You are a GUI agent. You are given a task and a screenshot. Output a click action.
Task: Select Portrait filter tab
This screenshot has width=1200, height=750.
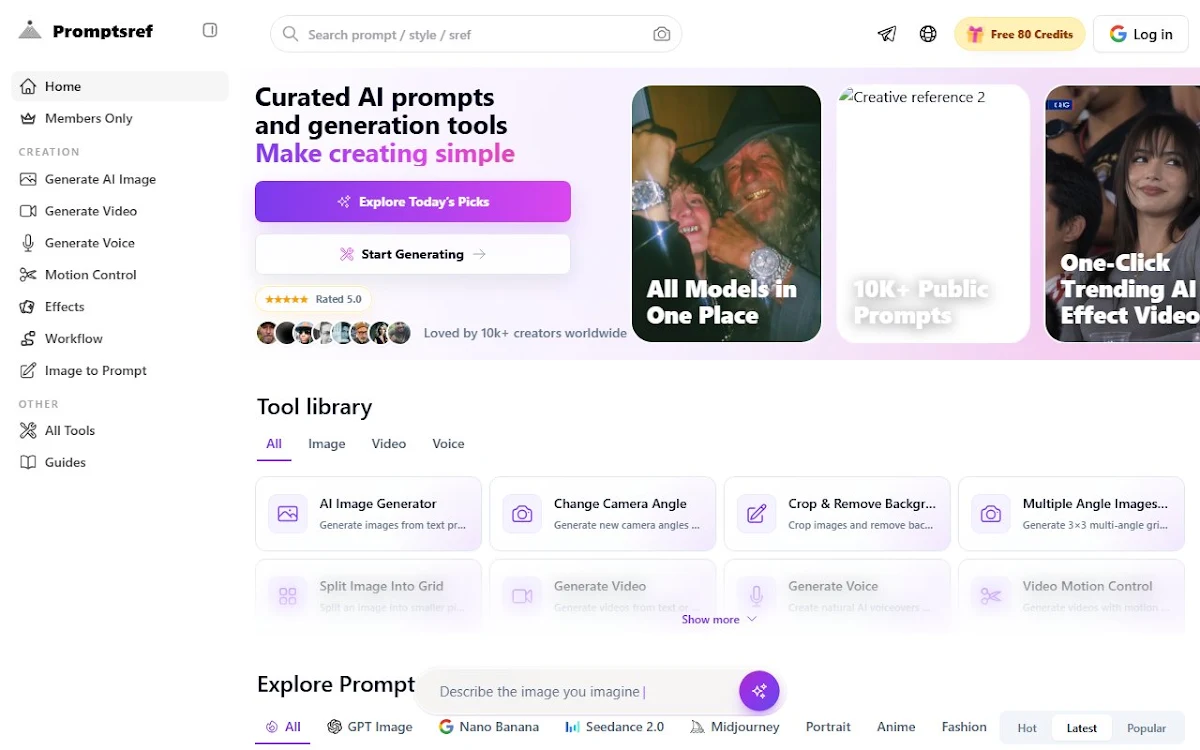[x=828, y=727]
